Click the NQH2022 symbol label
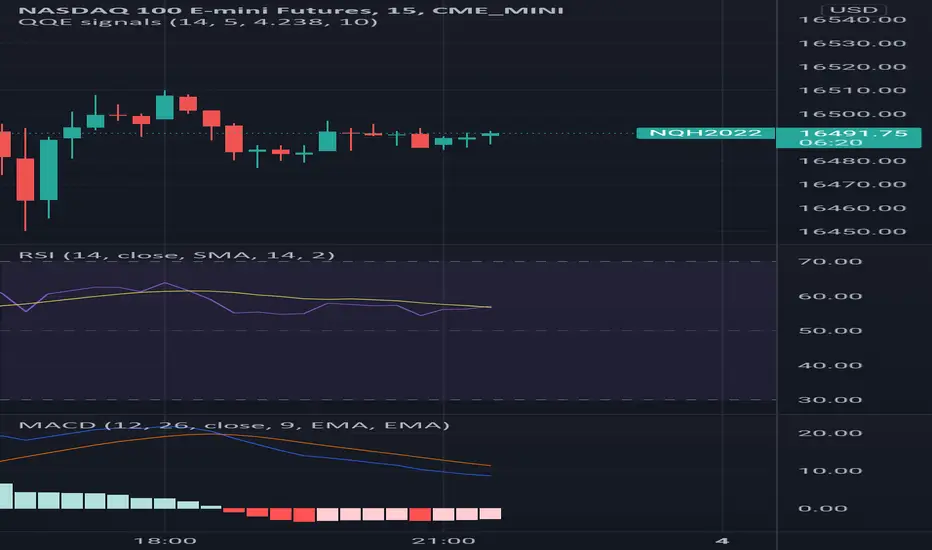The height and width of the screenshot is (550, 932). [x=706, y=133]
